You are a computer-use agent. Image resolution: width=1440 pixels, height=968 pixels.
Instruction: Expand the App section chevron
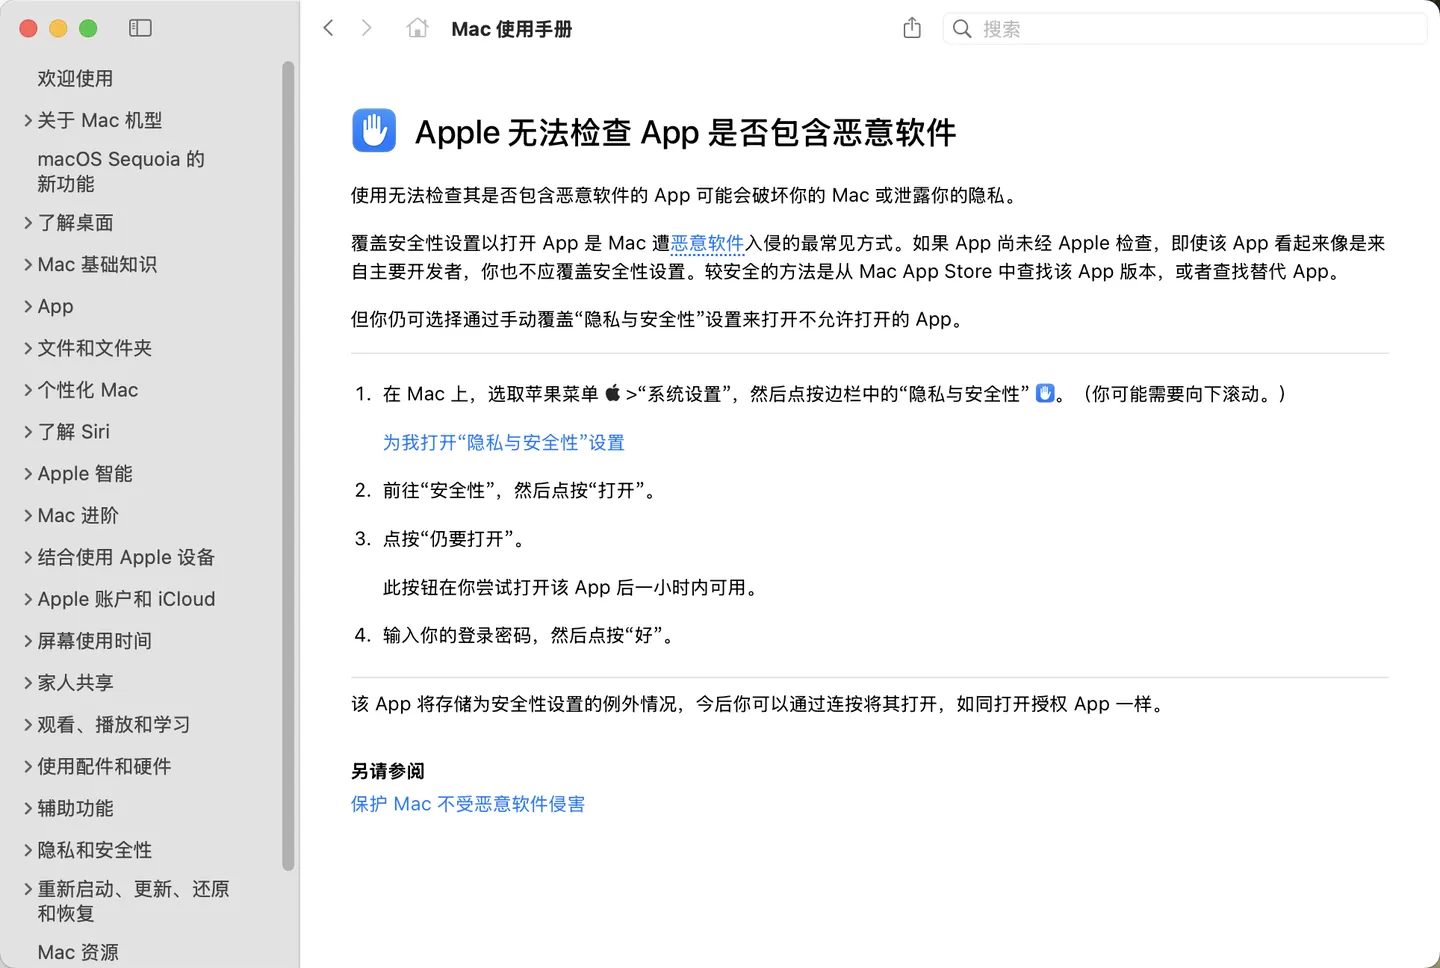28,306
